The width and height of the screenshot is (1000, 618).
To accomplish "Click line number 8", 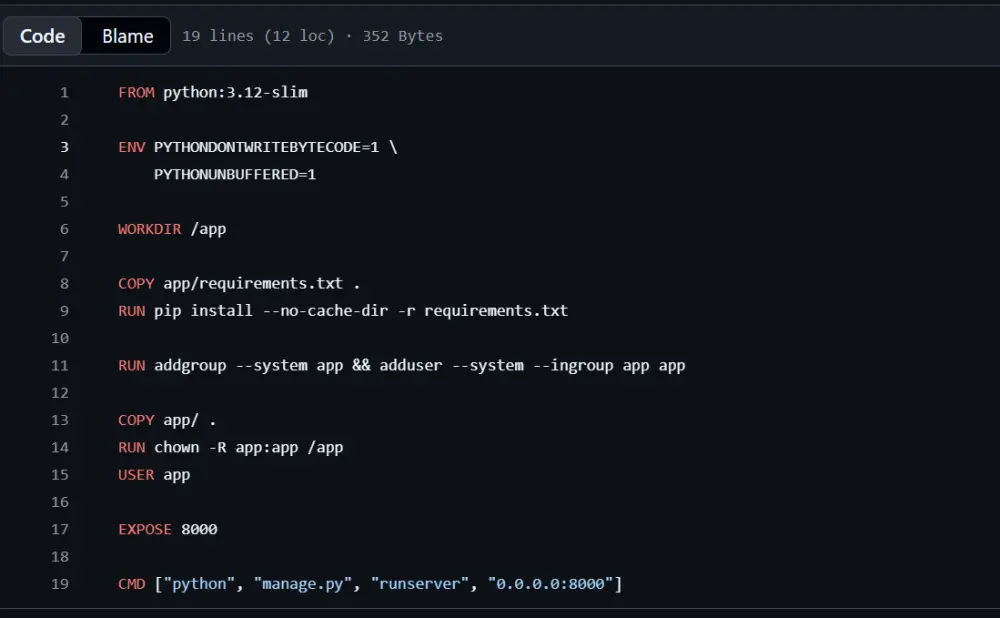I will pyautogui.click(x=64, y=283).
